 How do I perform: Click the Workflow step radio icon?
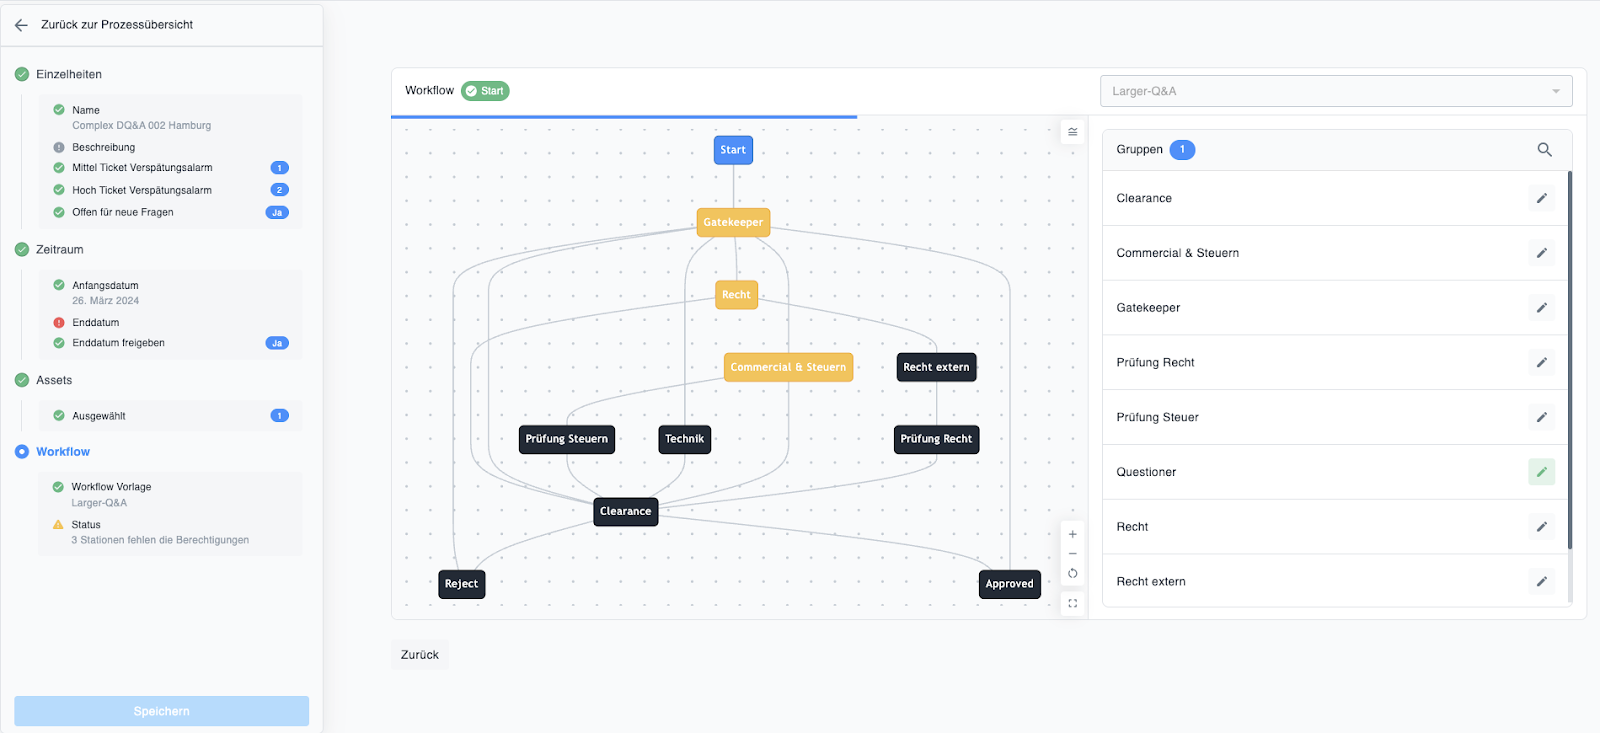[22, 452]
